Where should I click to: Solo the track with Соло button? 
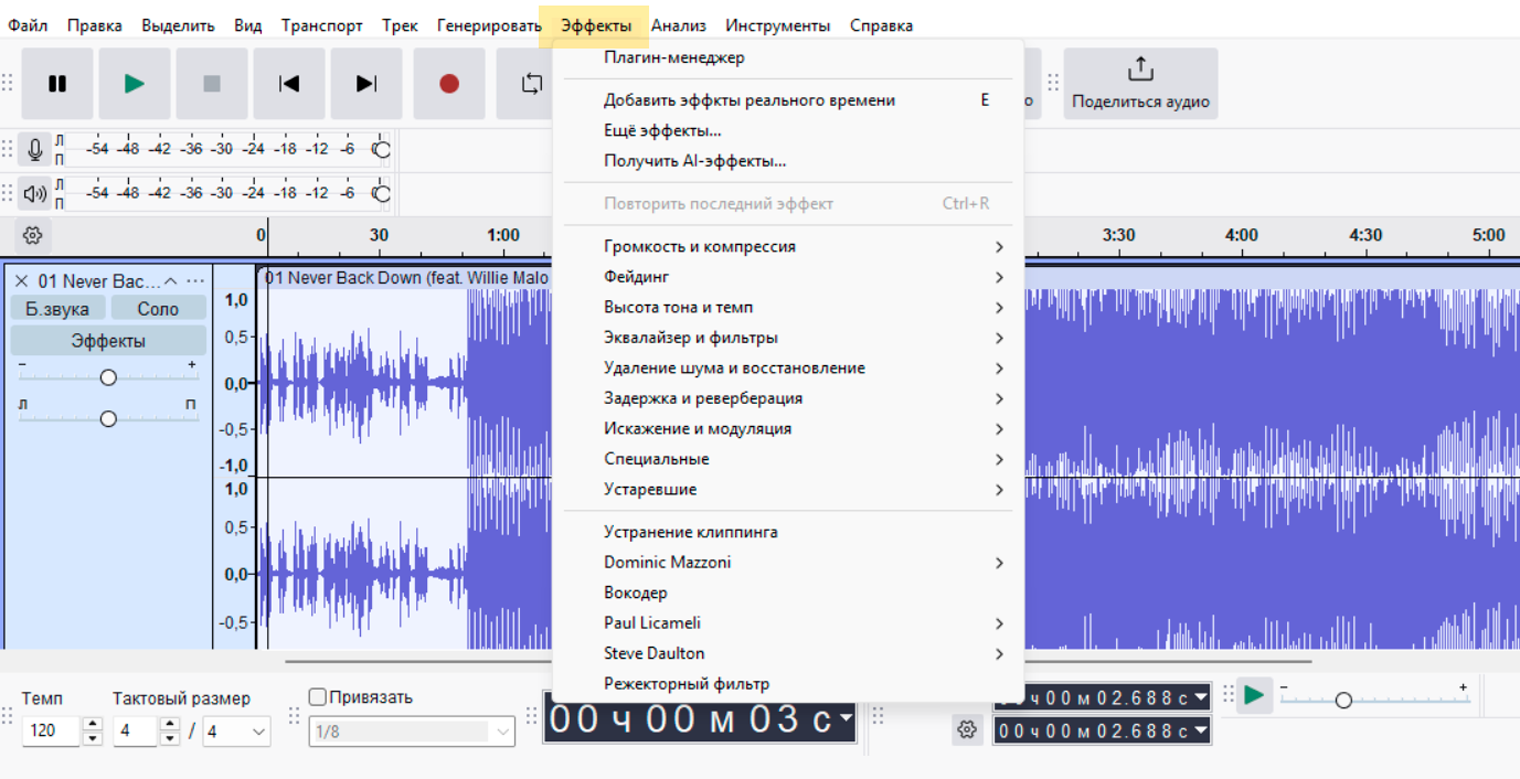(158, 309)
